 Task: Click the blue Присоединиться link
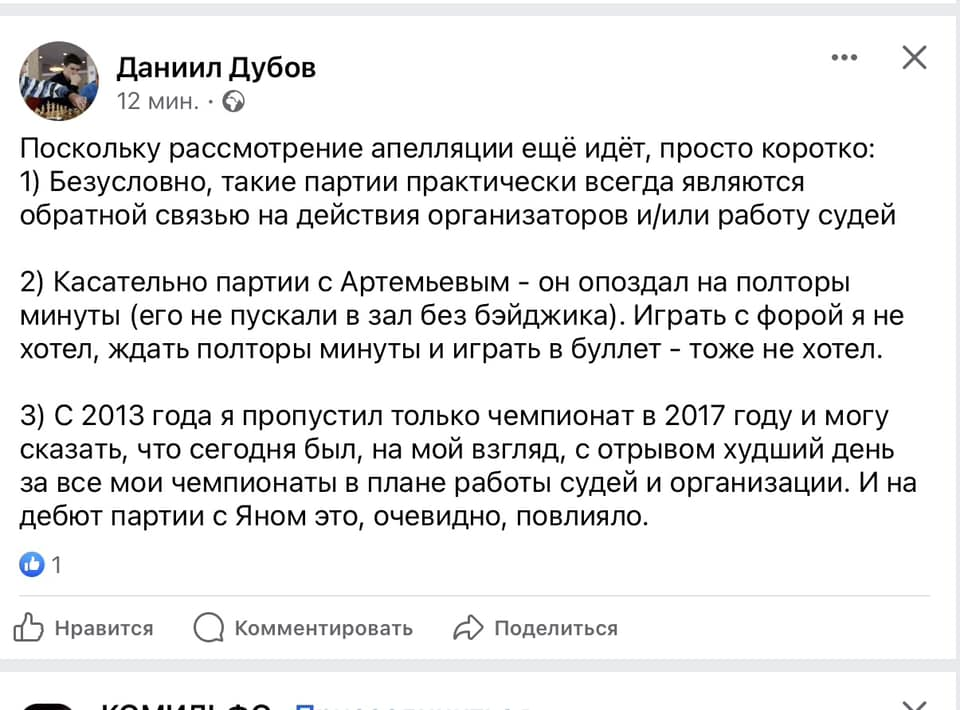click(x=410, y=705)
